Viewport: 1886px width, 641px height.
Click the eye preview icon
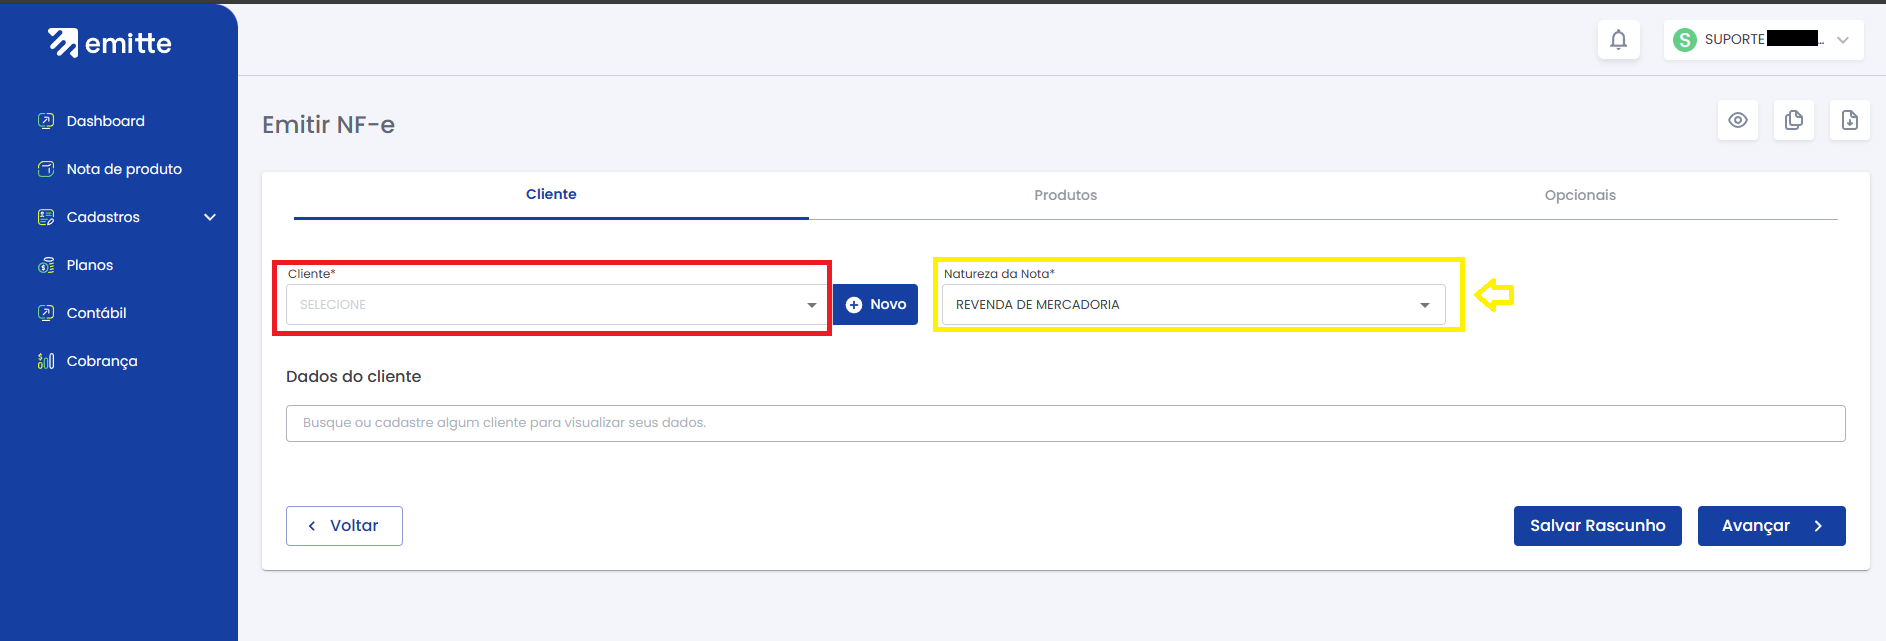[1738, 120]
